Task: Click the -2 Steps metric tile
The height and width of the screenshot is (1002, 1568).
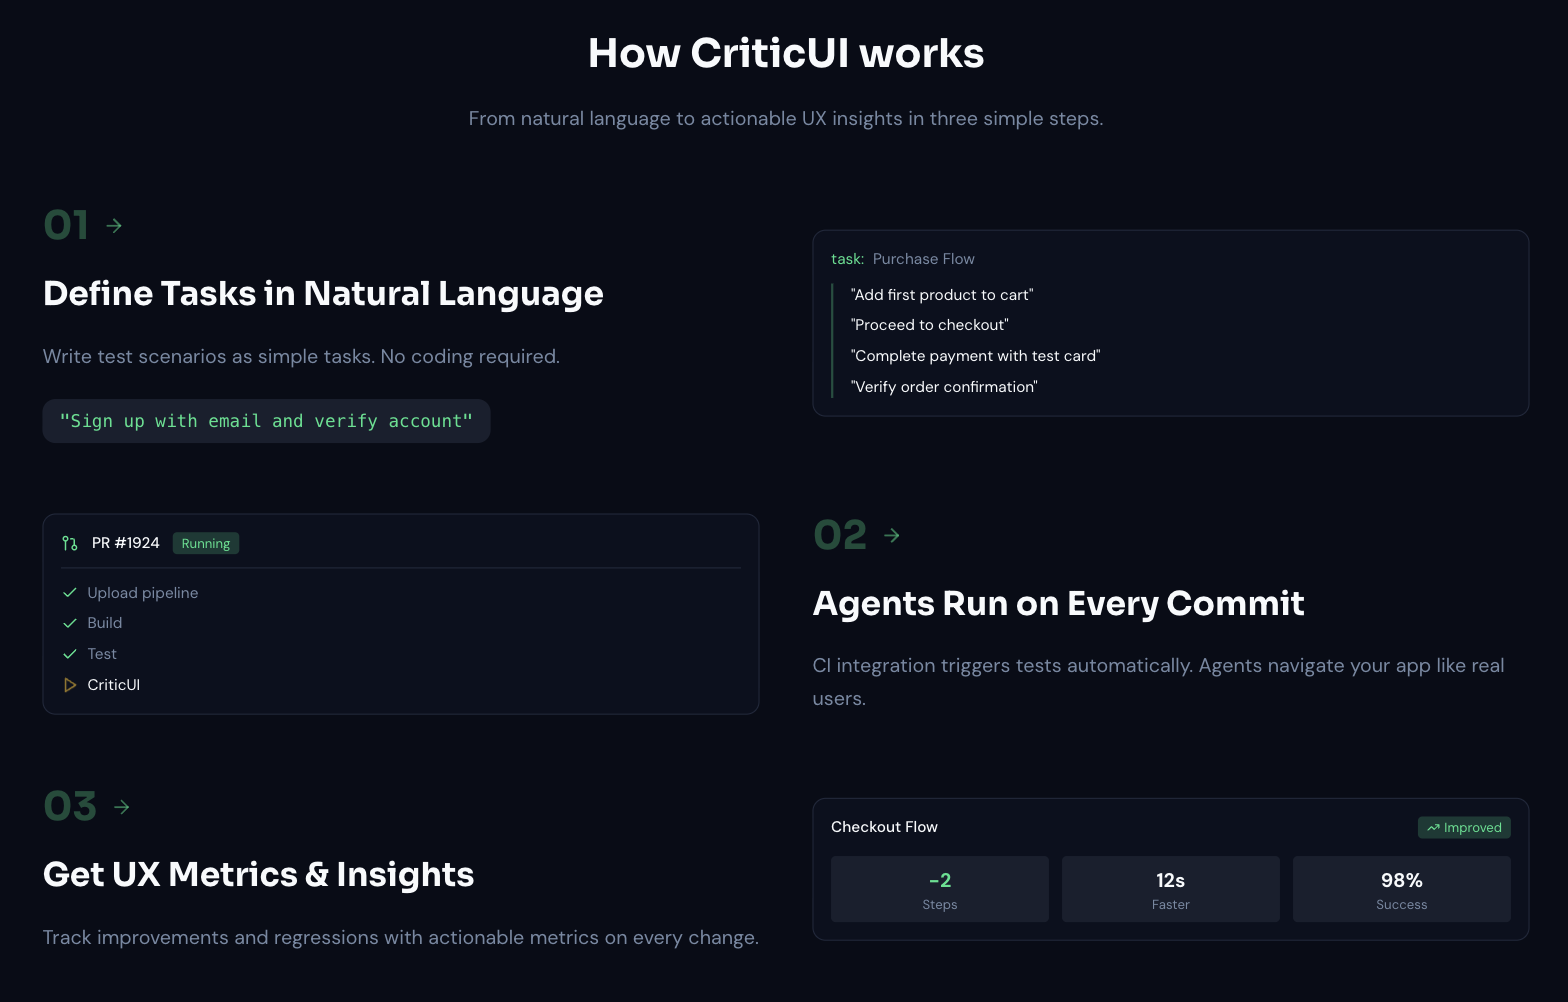Action: tap(940, 889)
